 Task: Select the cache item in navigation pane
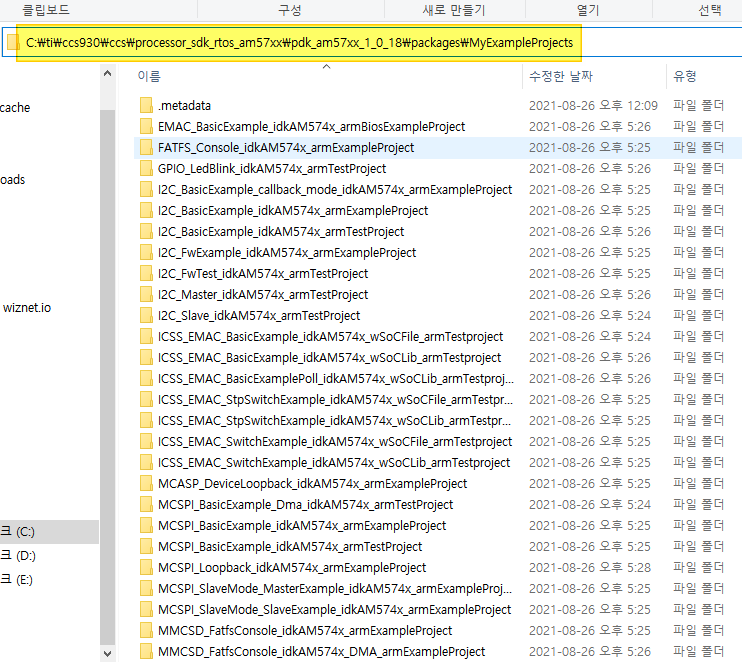(x=15, y=108)
